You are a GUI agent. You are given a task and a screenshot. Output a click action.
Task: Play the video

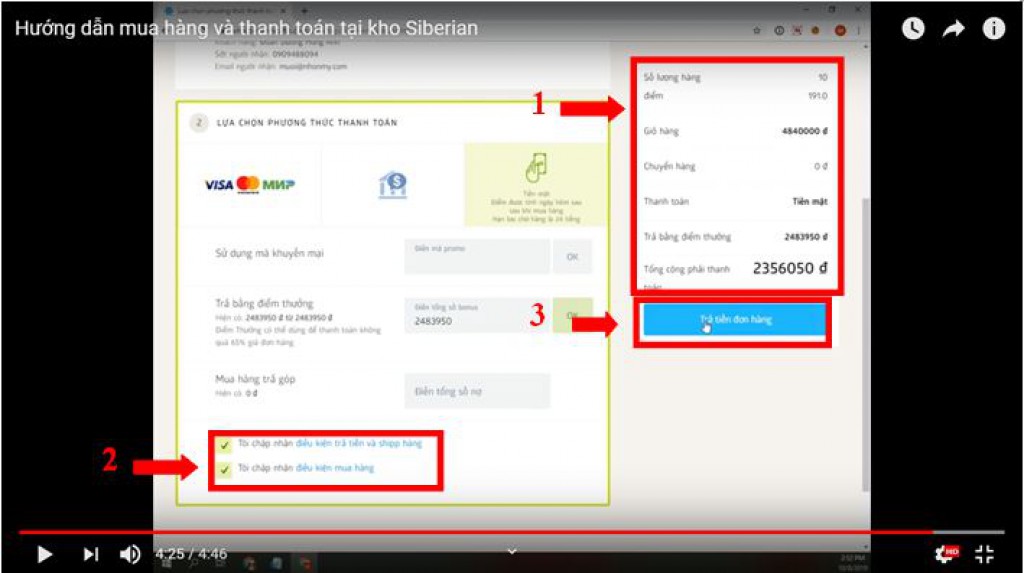(x=44, y=553)
